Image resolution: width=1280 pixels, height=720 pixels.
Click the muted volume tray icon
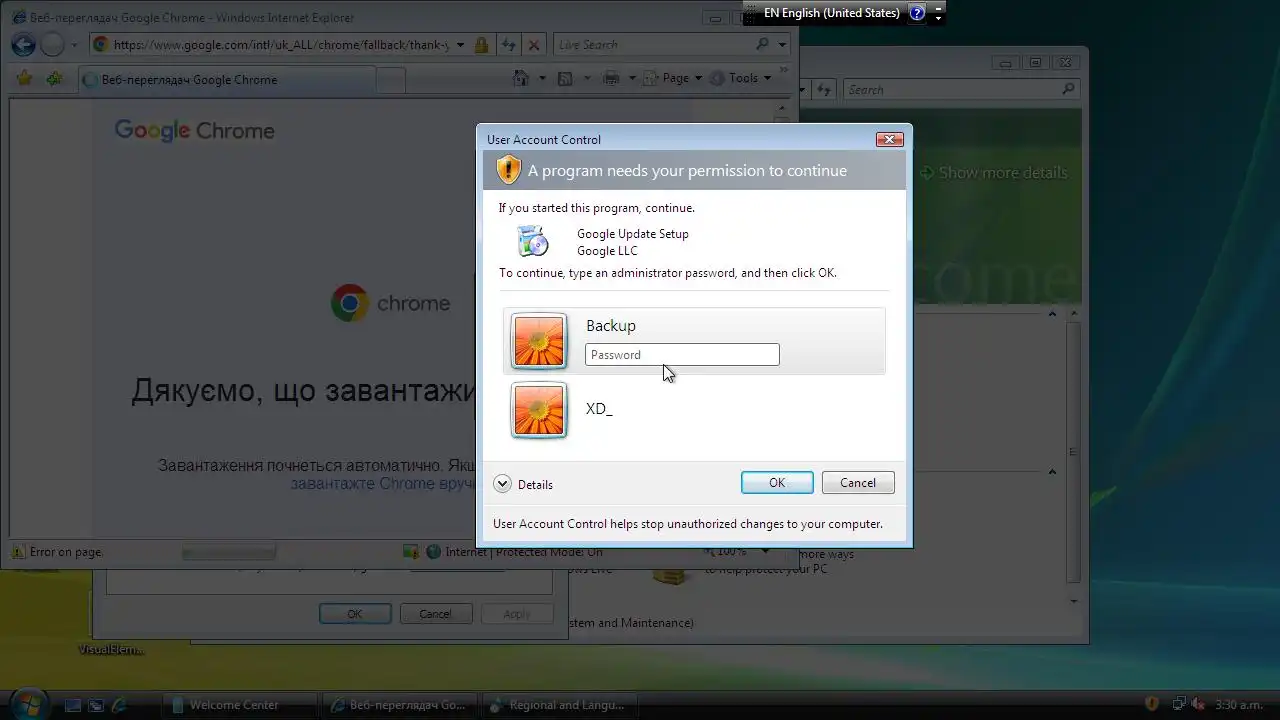(x=1197, y=704)
